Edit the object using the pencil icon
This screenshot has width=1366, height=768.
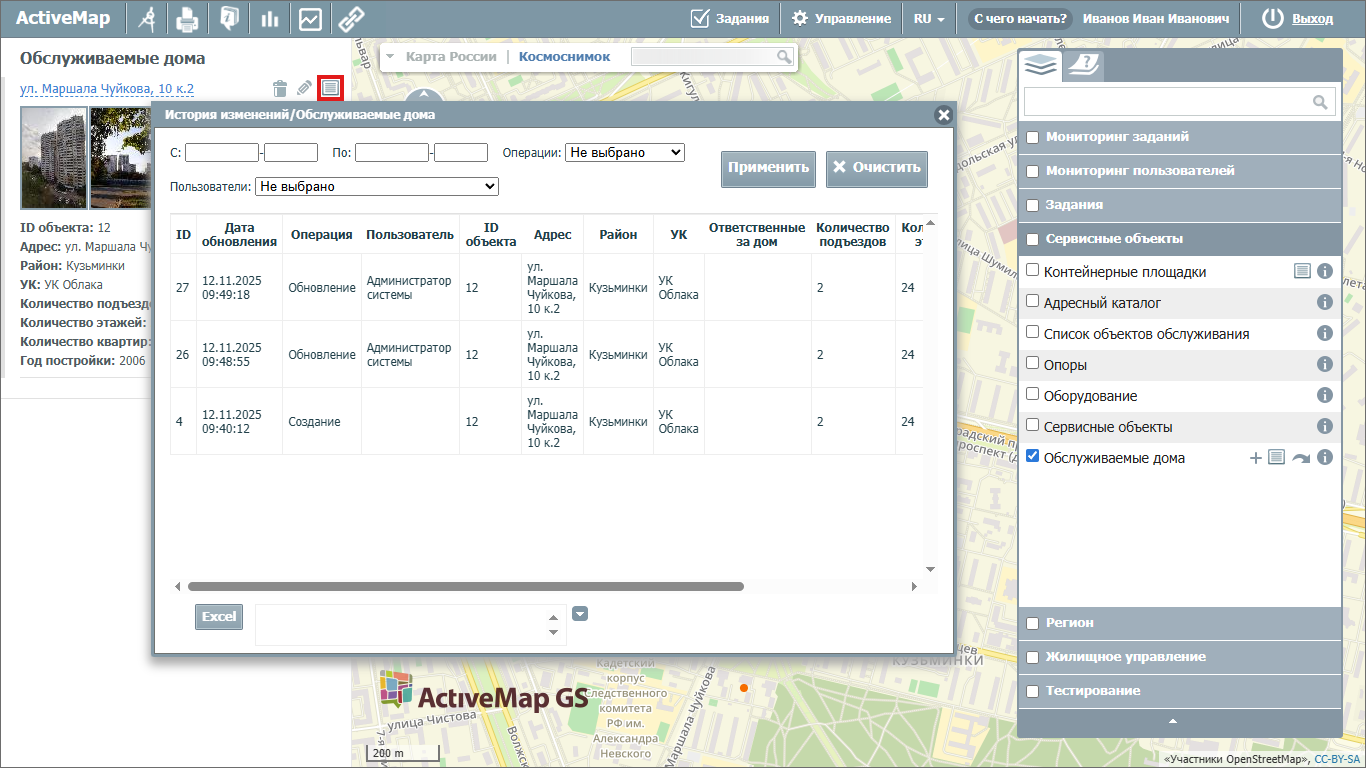[x=305, y=89]
